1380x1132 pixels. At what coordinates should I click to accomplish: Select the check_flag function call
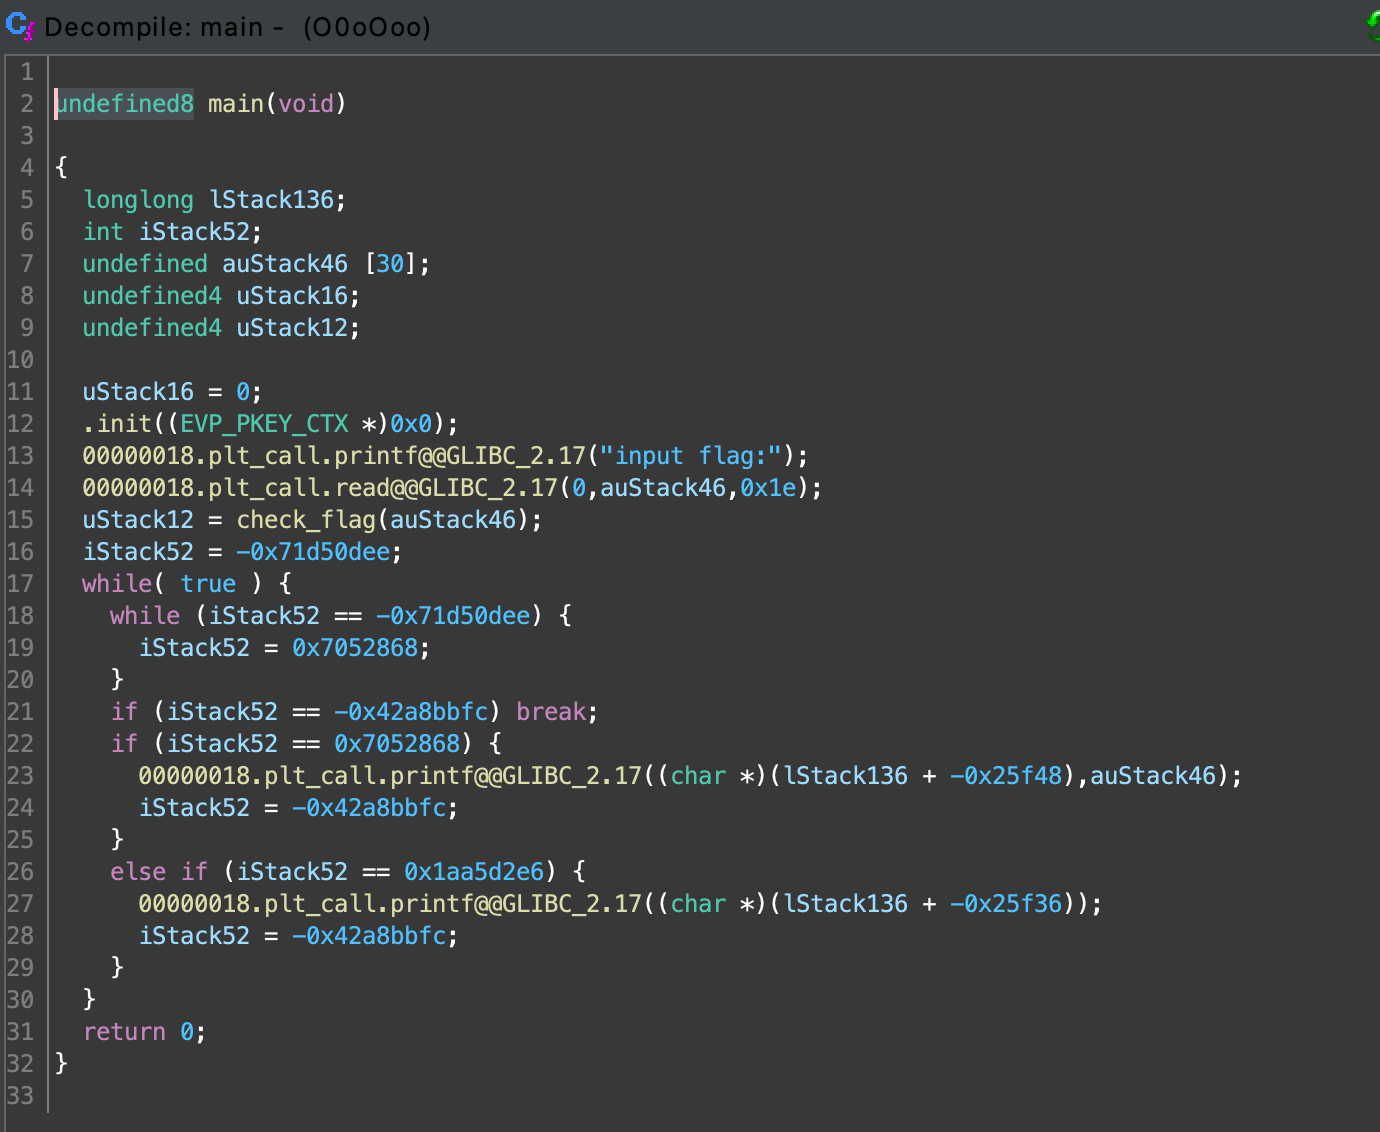[x=306, y=520]
